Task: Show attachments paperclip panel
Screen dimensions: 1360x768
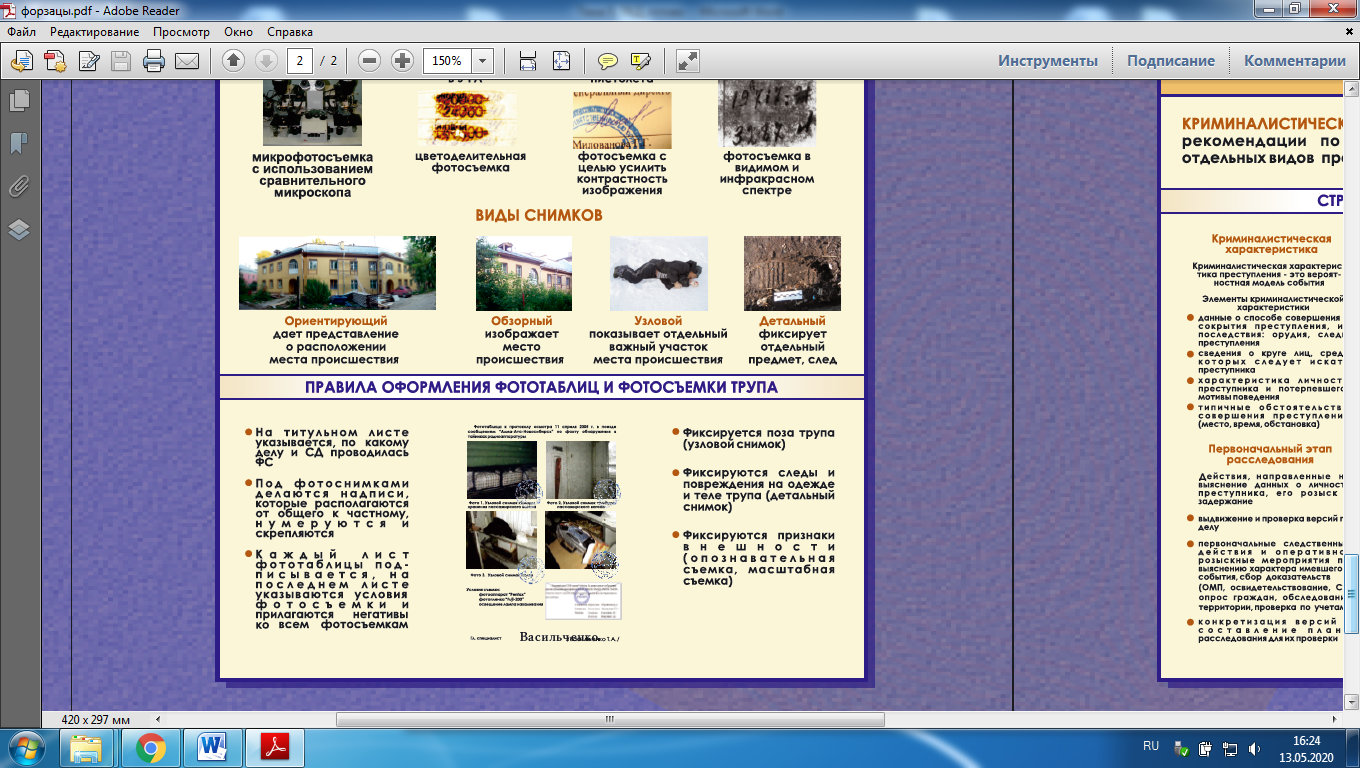Action: 18,186
